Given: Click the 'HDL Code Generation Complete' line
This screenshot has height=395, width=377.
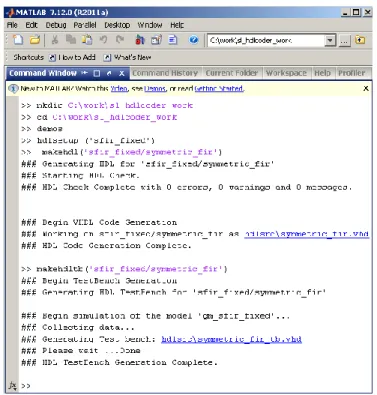Looking at the screenshot, I should click(106, 246).
